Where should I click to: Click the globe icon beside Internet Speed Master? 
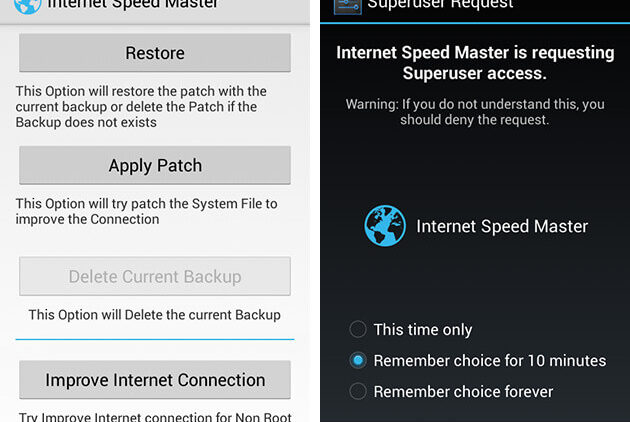(385, 226)
